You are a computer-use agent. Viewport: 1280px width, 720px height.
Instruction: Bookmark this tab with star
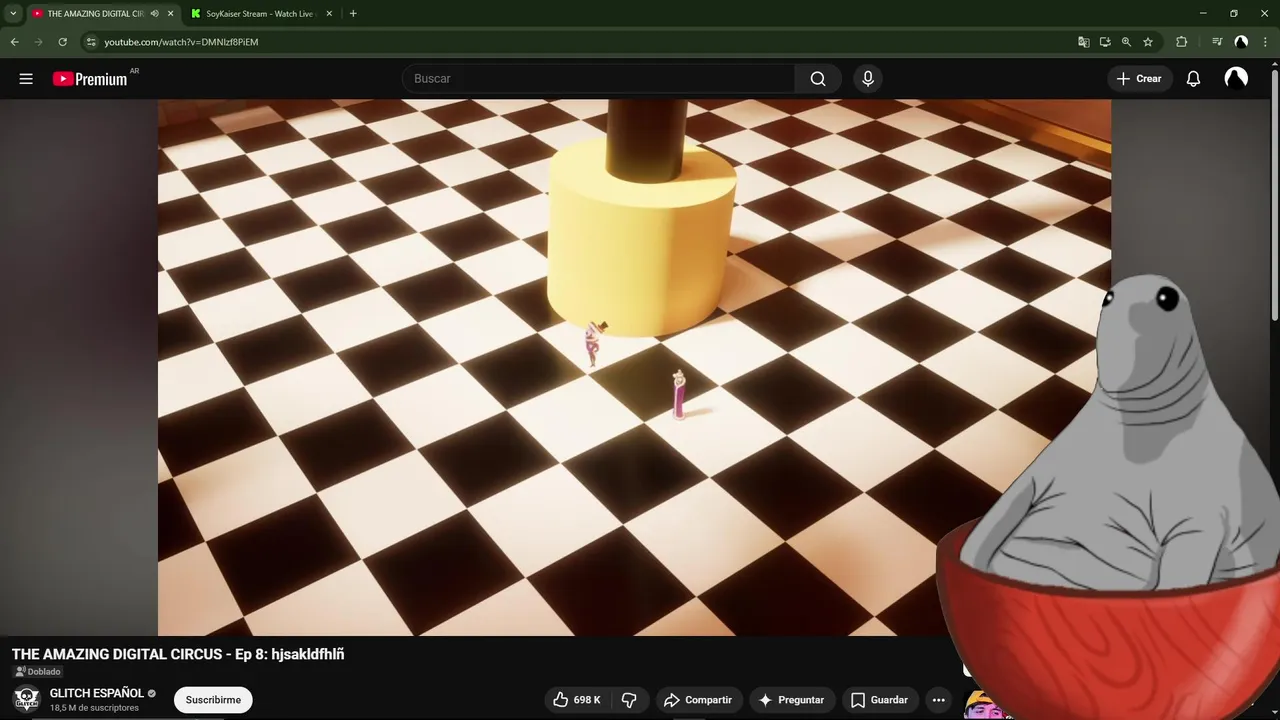pyautogui.click(x=1148, y=42)
